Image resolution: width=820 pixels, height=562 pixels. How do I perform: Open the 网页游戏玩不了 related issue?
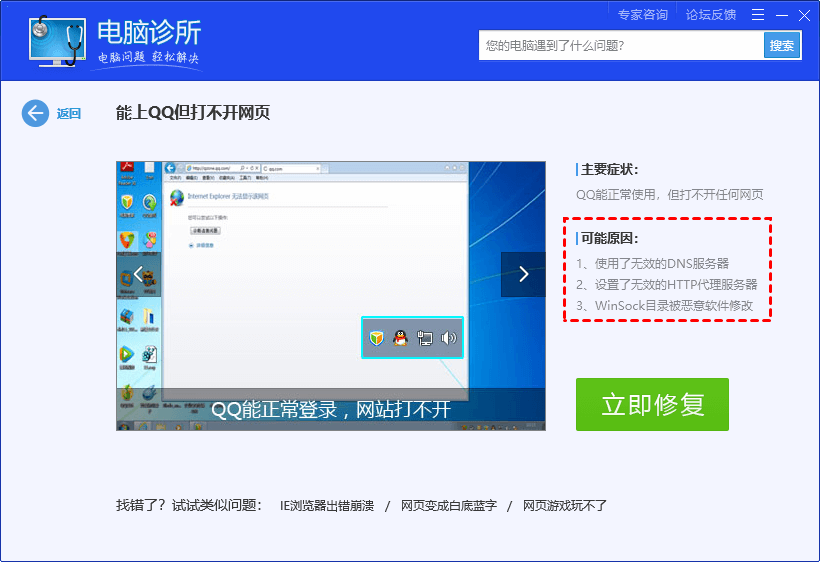click(565, 505)
